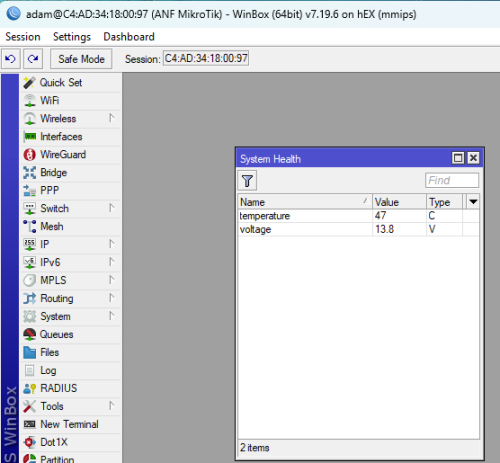Open the Settings menu

coord(72,37)
